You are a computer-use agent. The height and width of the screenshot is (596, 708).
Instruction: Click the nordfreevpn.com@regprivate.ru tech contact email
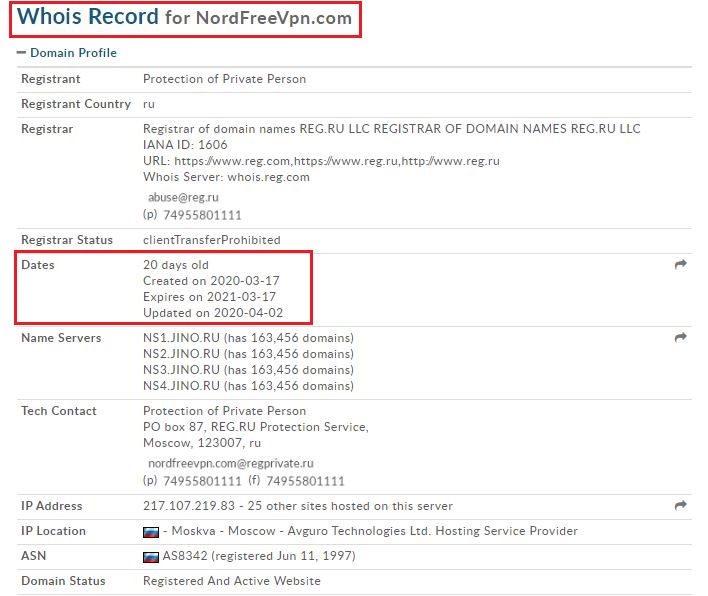[x=231, y=464]
